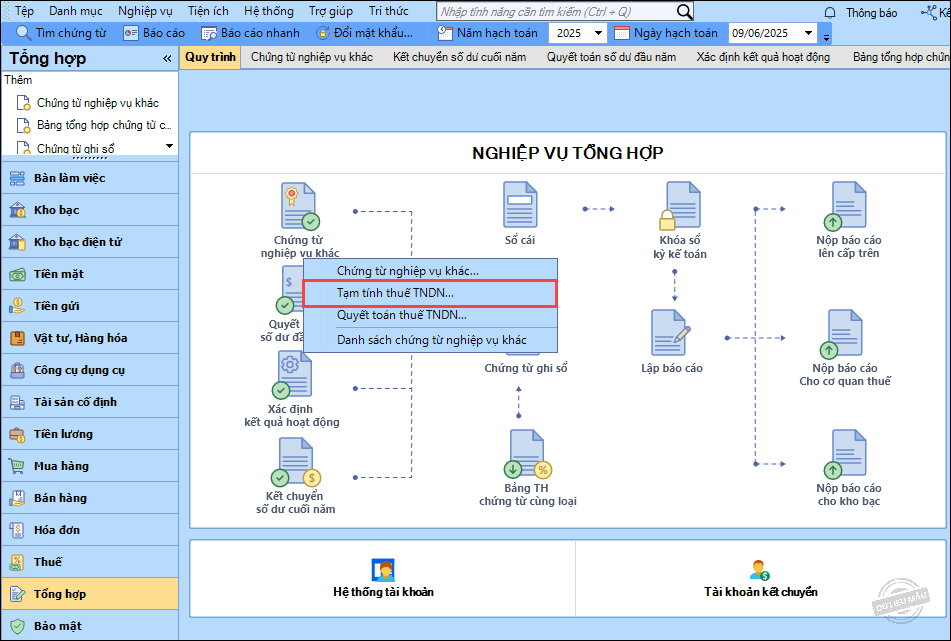Open the Sổ cái document icon

click(x=520, y=205)
